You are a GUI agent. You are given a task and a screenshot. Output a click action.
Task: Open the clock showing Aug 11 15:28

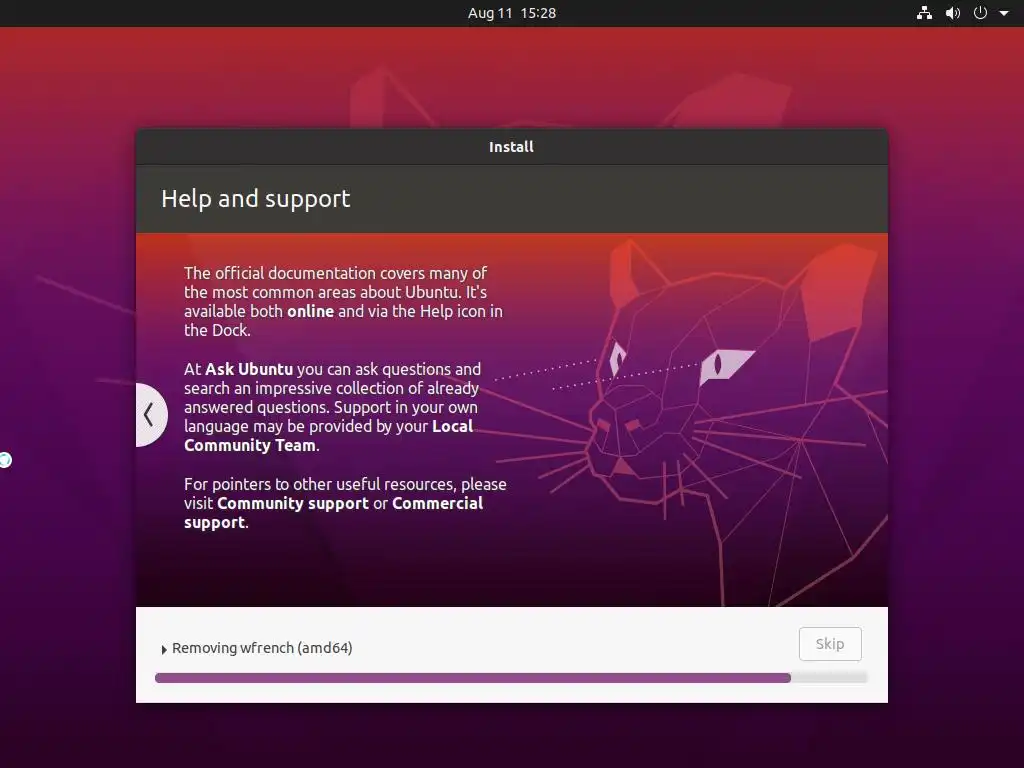[x=512, y=13]
